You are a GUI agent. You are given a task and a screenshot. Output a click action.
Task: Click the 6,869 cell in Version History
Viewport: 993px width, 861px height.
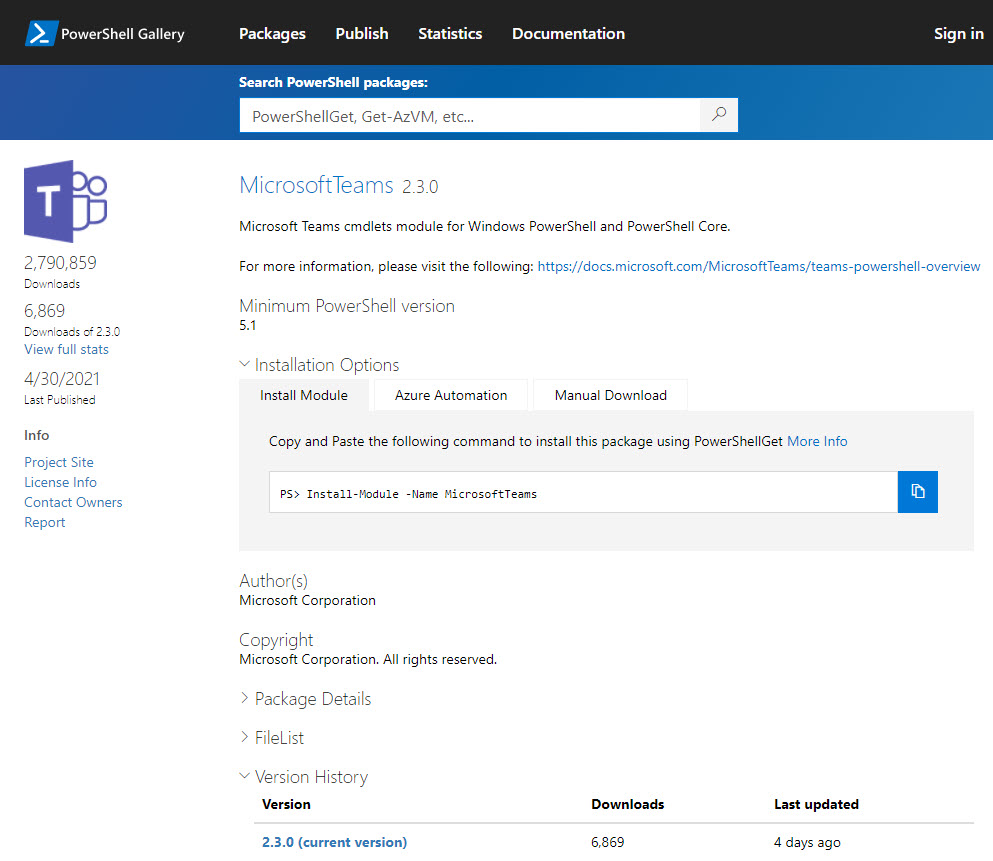pyautogui.click(x=607, y=843)
